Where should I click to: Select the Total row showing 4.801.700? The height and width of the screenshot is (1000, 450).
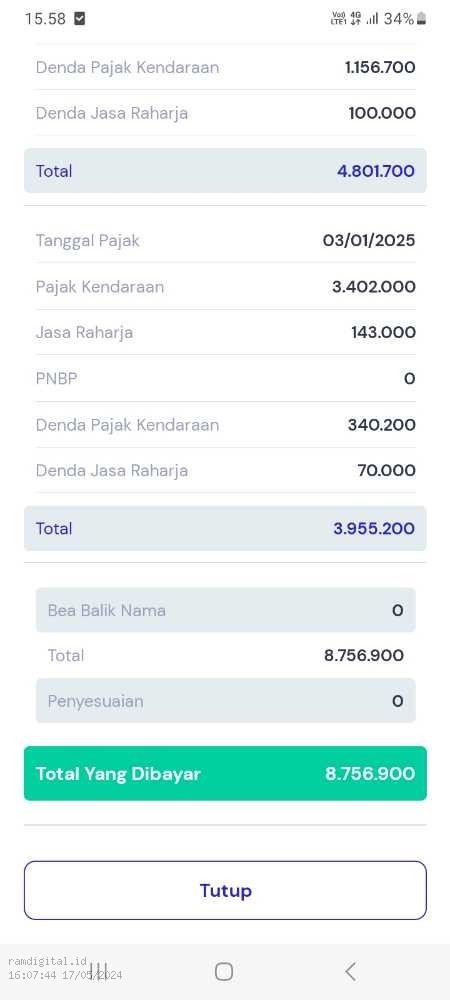pyautogui.click(x=225, y=171)
